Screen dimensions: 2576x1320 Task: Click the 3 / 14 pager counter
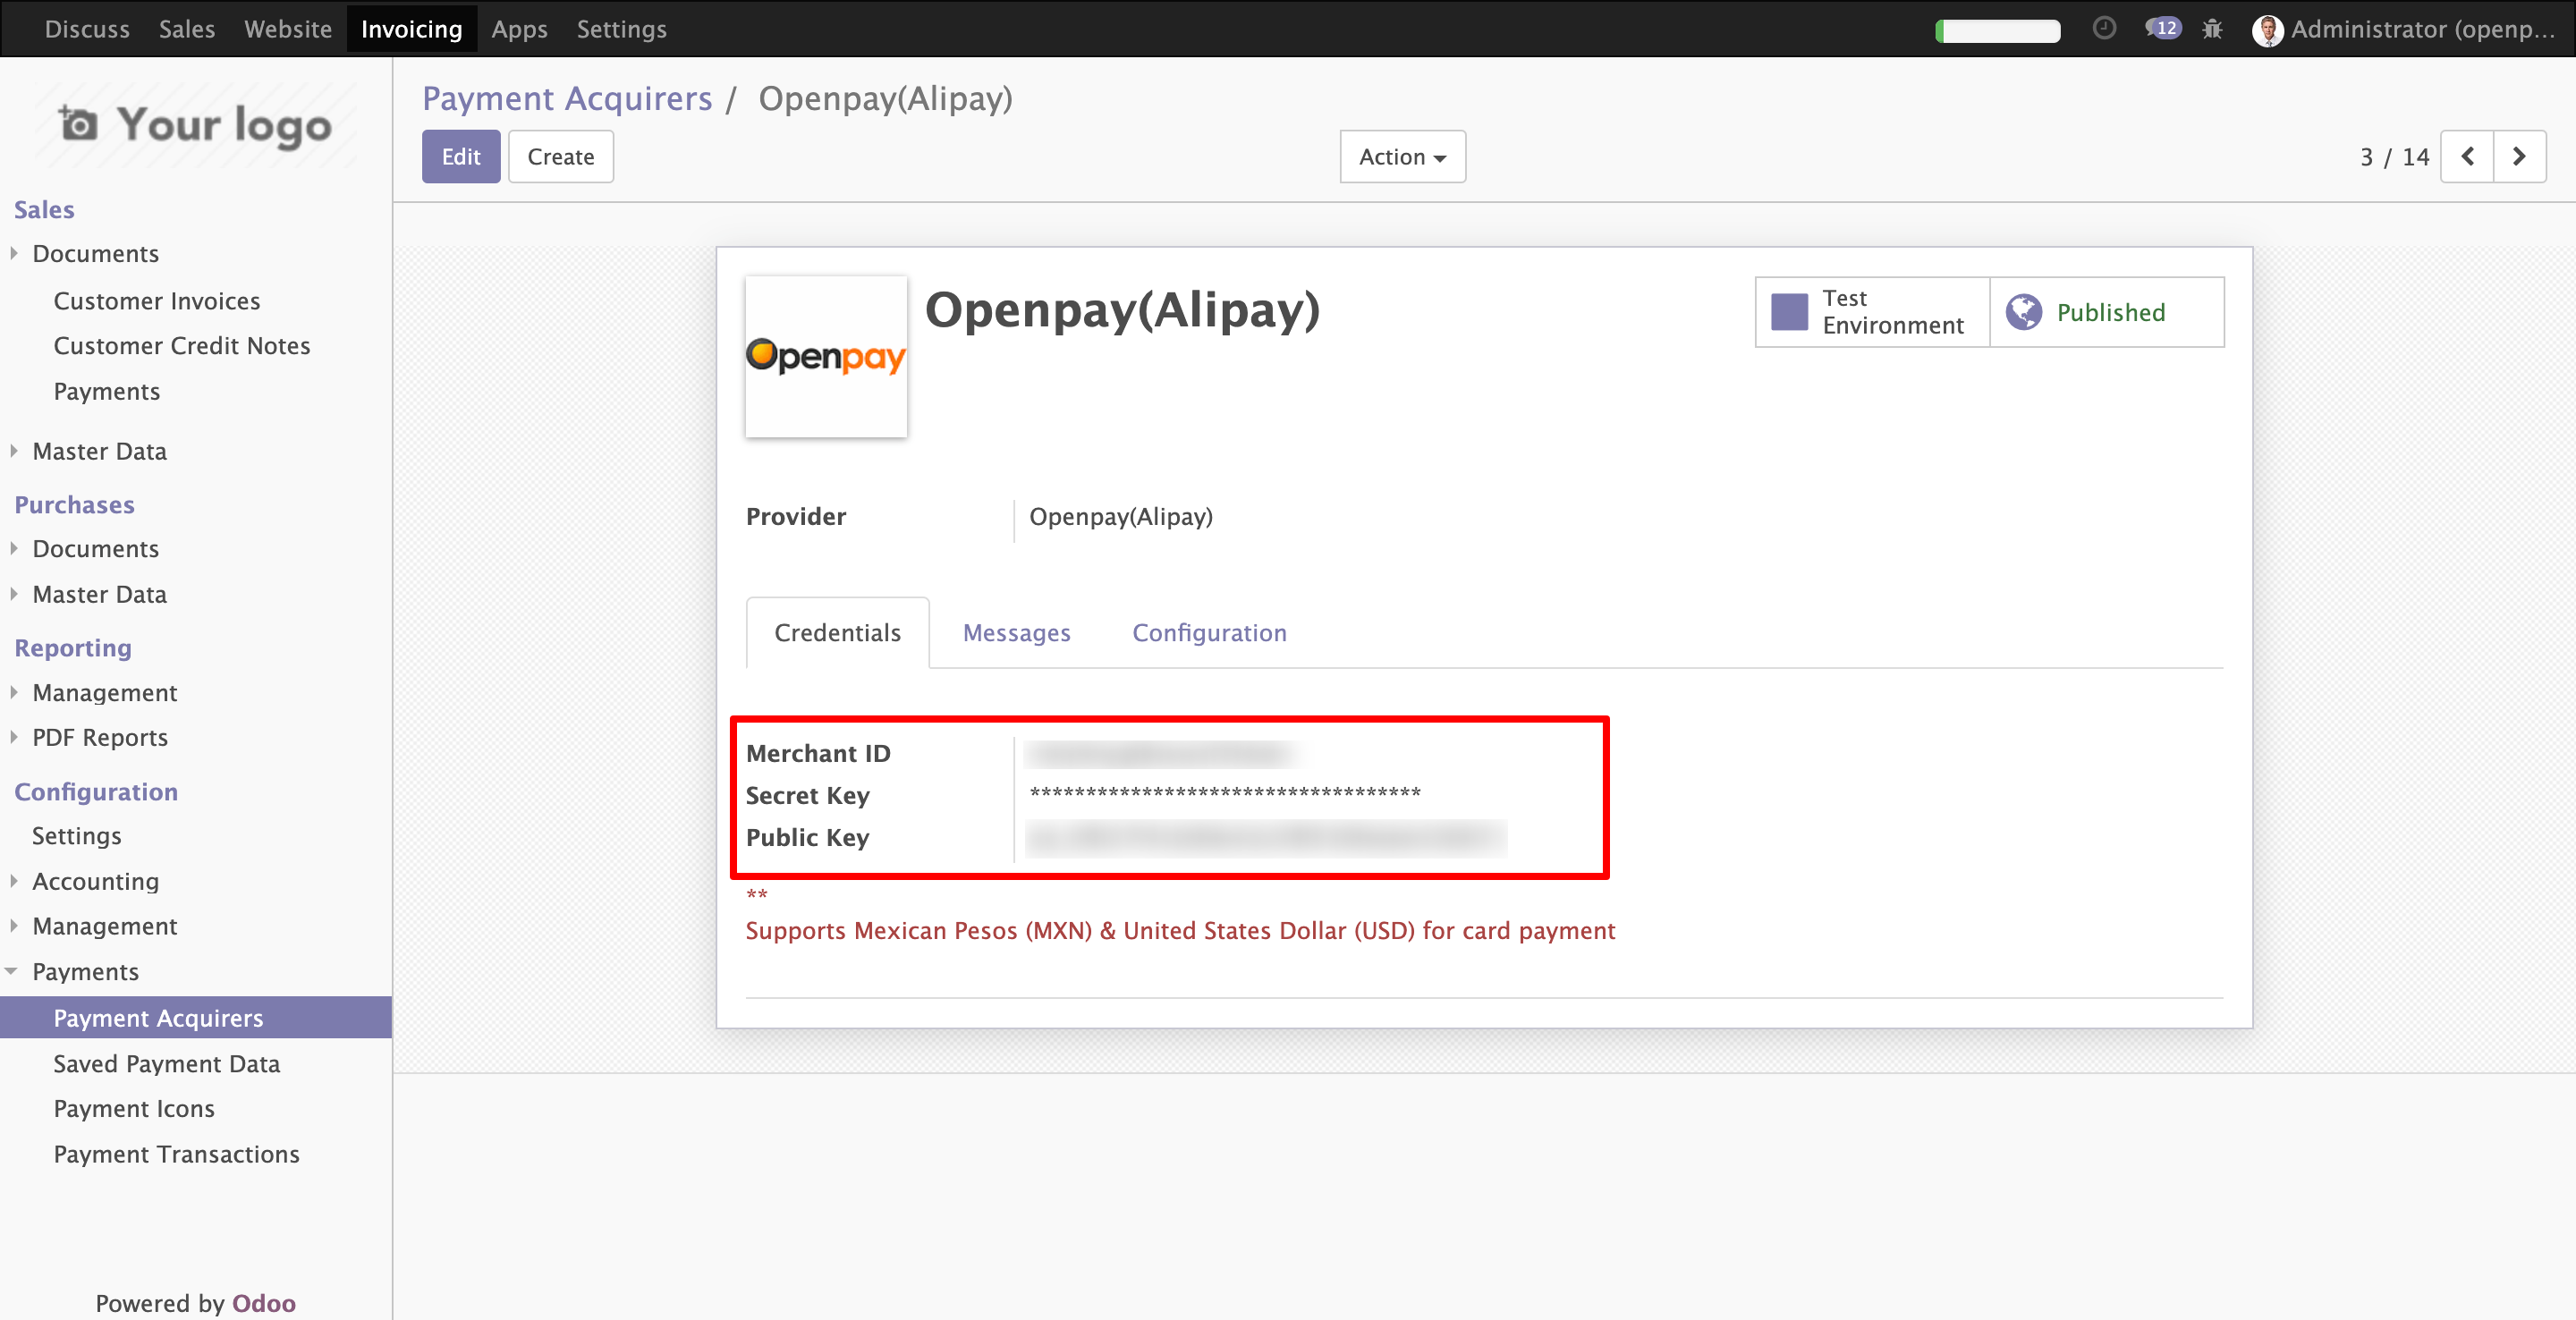(2394, 157)
